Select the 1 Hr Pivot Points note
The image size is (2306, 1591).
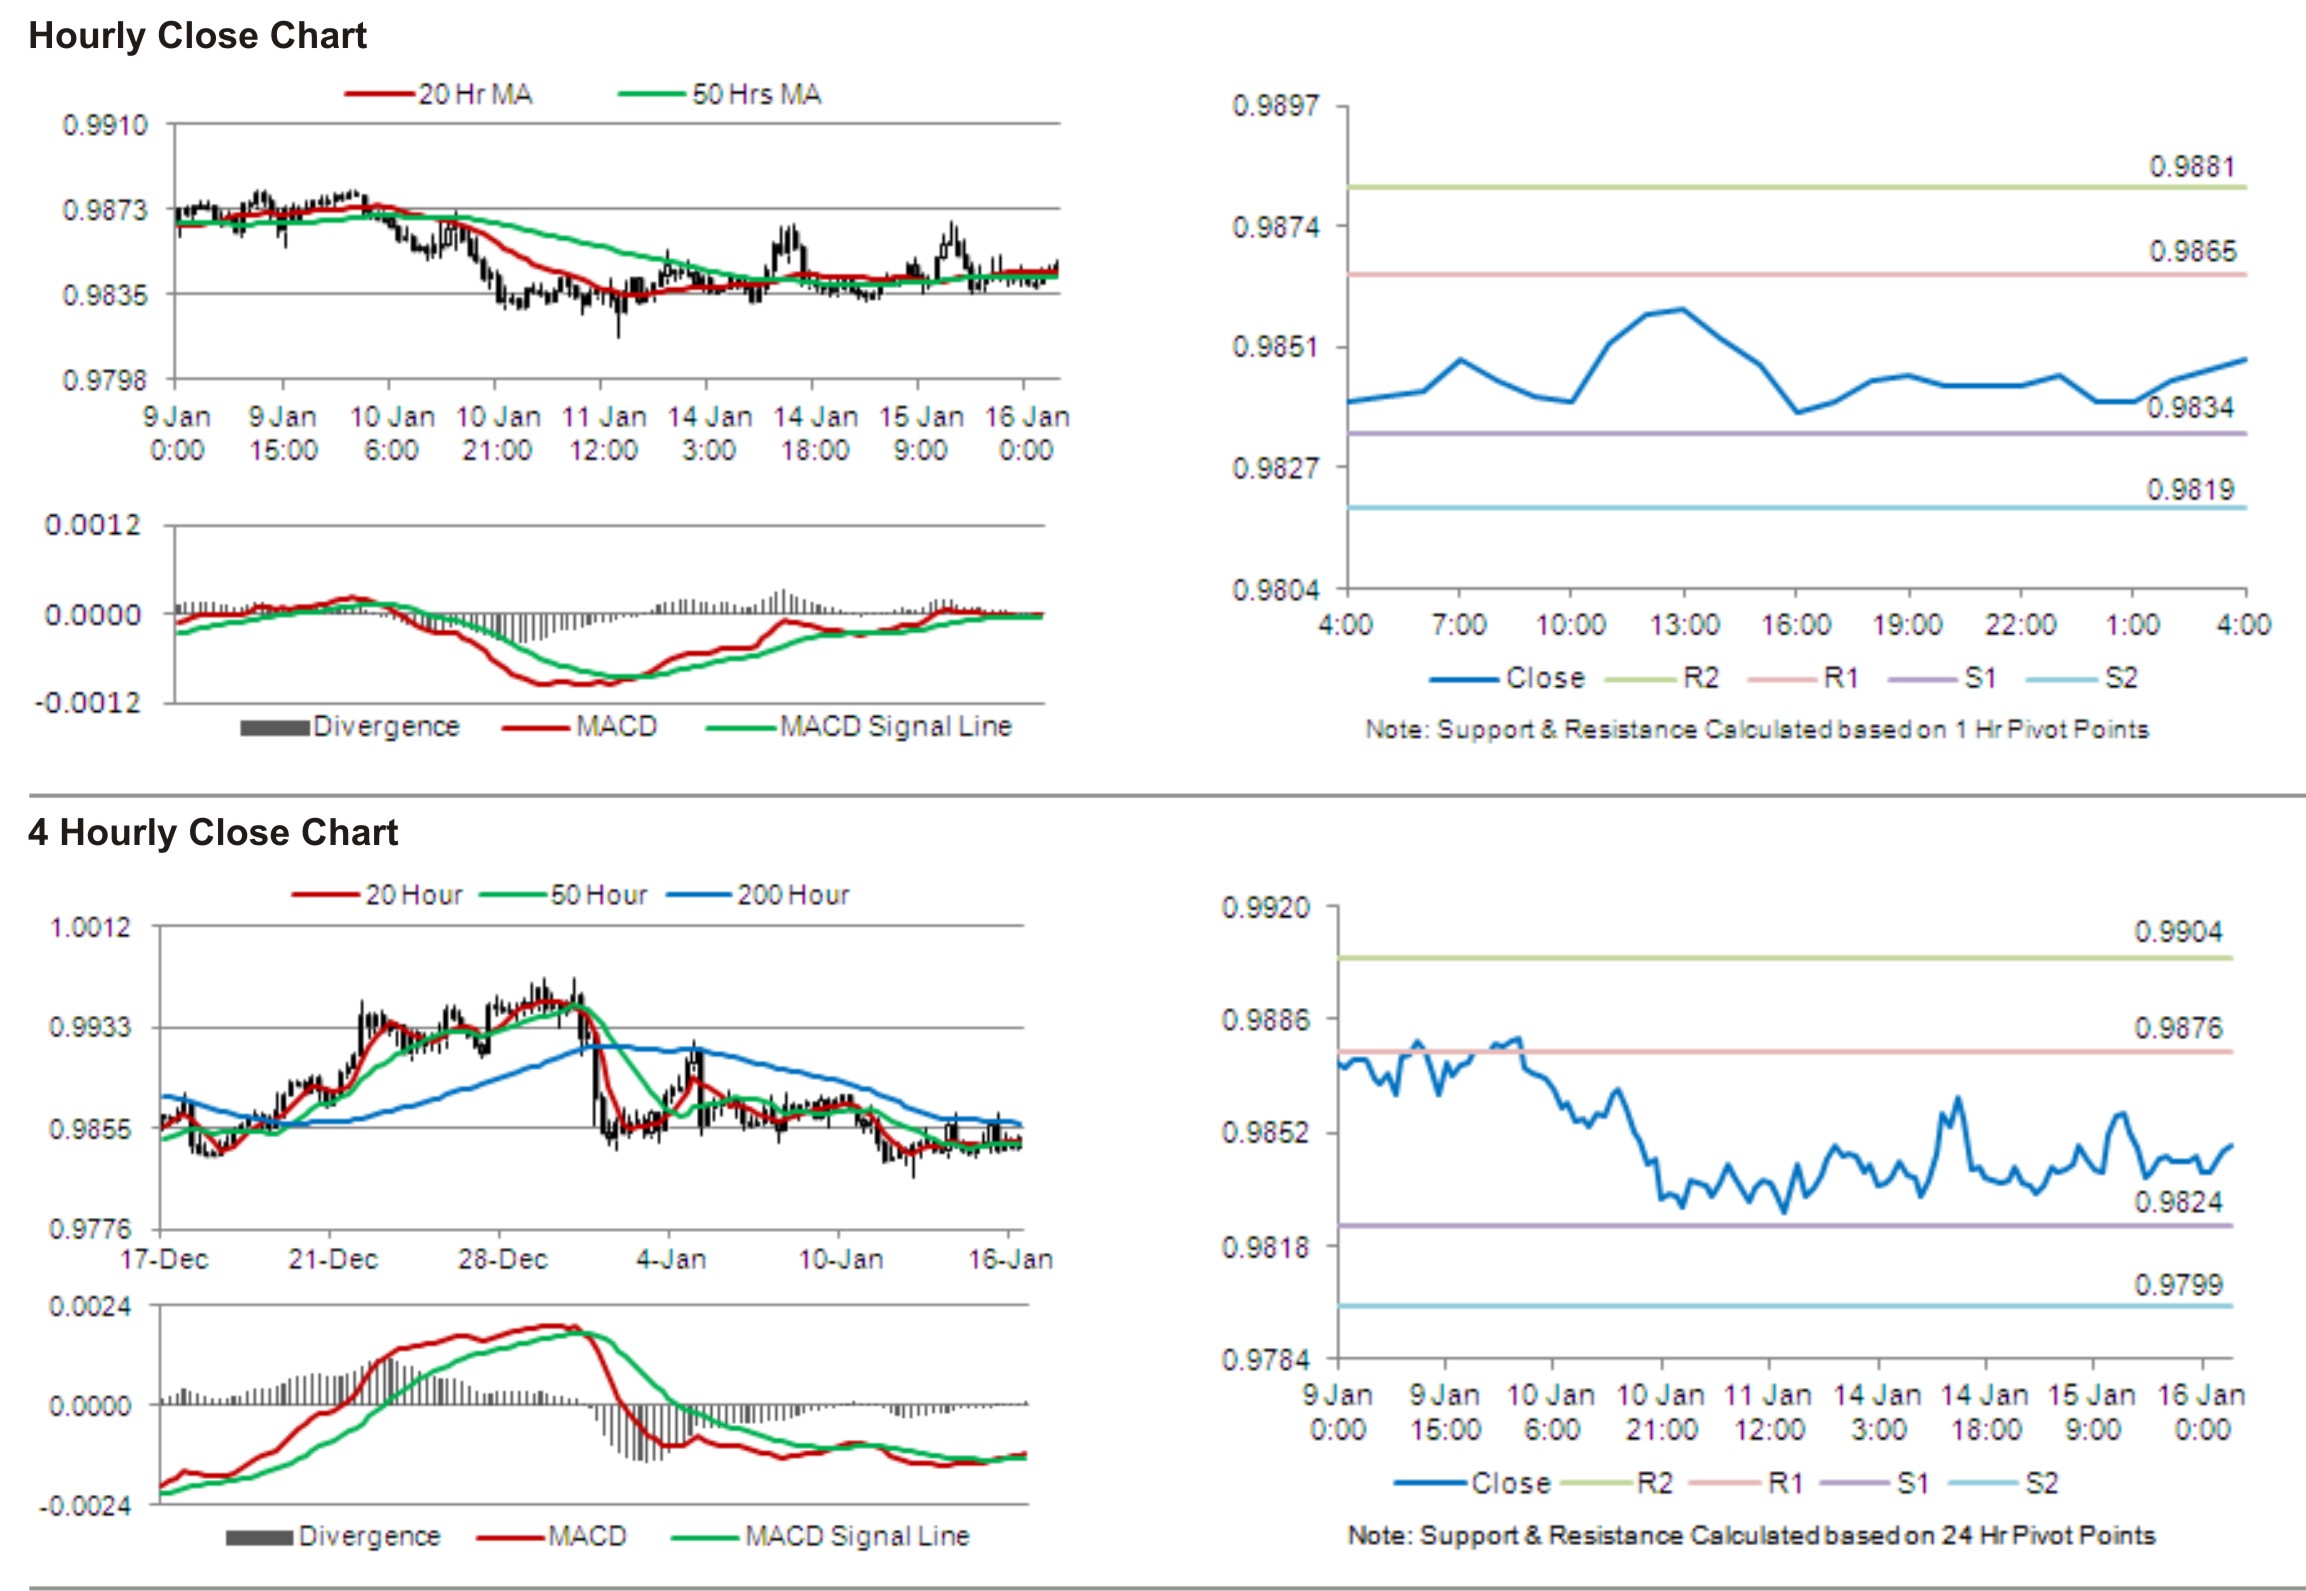[x=1757, y=730]
